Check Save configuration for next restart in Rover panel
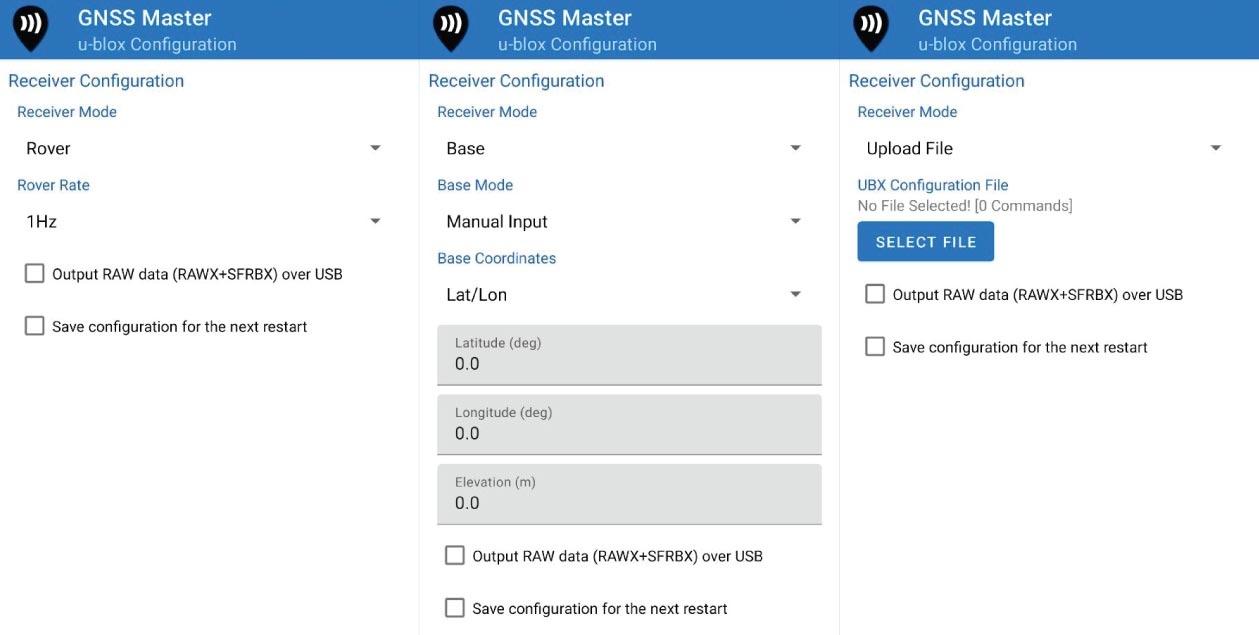This screenshot has height=635, width=1259. (x=34, y=325)
